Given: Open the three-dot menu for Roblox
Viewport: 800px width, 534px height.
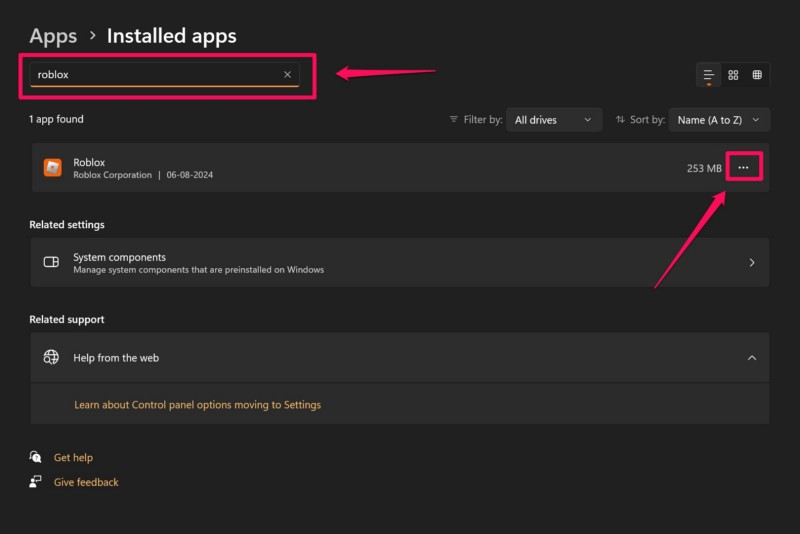Looking at the screenshot, I should pyautogui.click(x=743, y=168).
